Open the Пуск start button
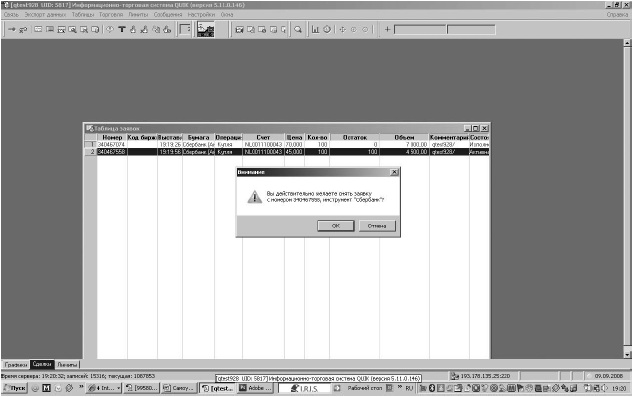This screenshot has width=633, height=397. click(x=15, y=388)
